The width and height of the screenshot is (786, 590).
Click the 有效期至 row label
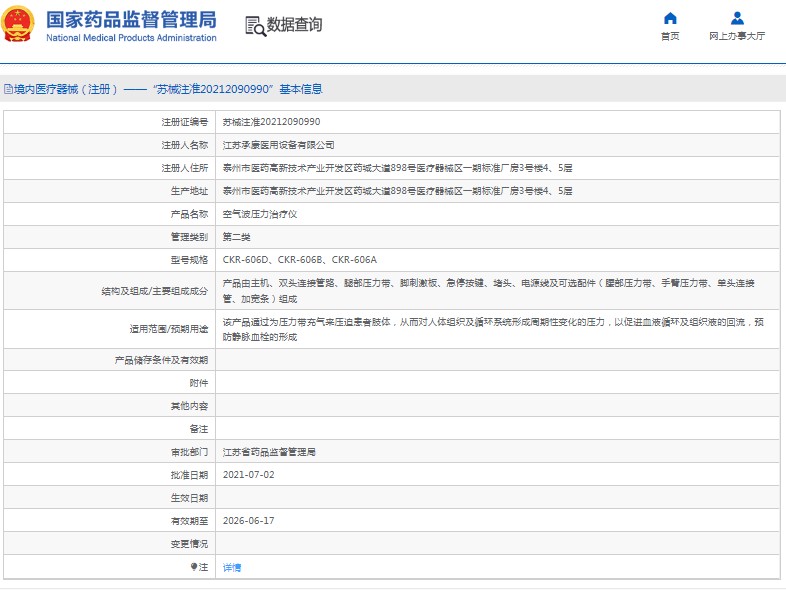[189, 521]
